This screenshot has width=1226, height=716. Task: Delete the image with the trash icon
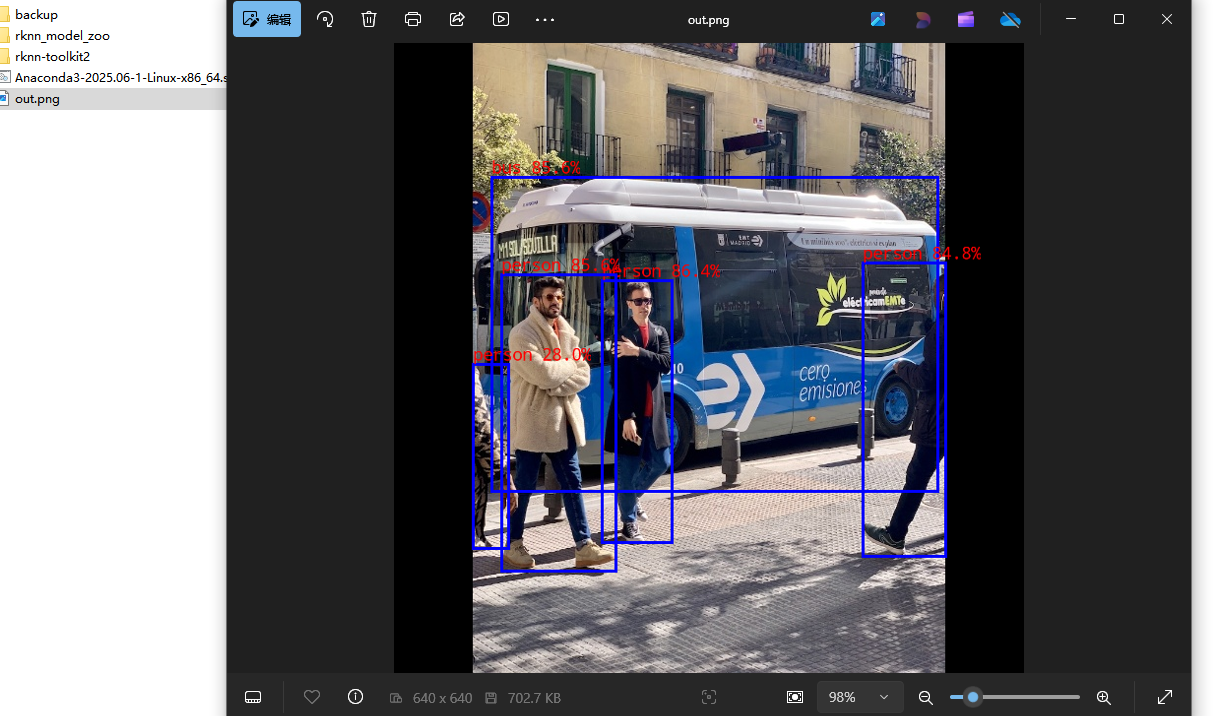point(369,19)
